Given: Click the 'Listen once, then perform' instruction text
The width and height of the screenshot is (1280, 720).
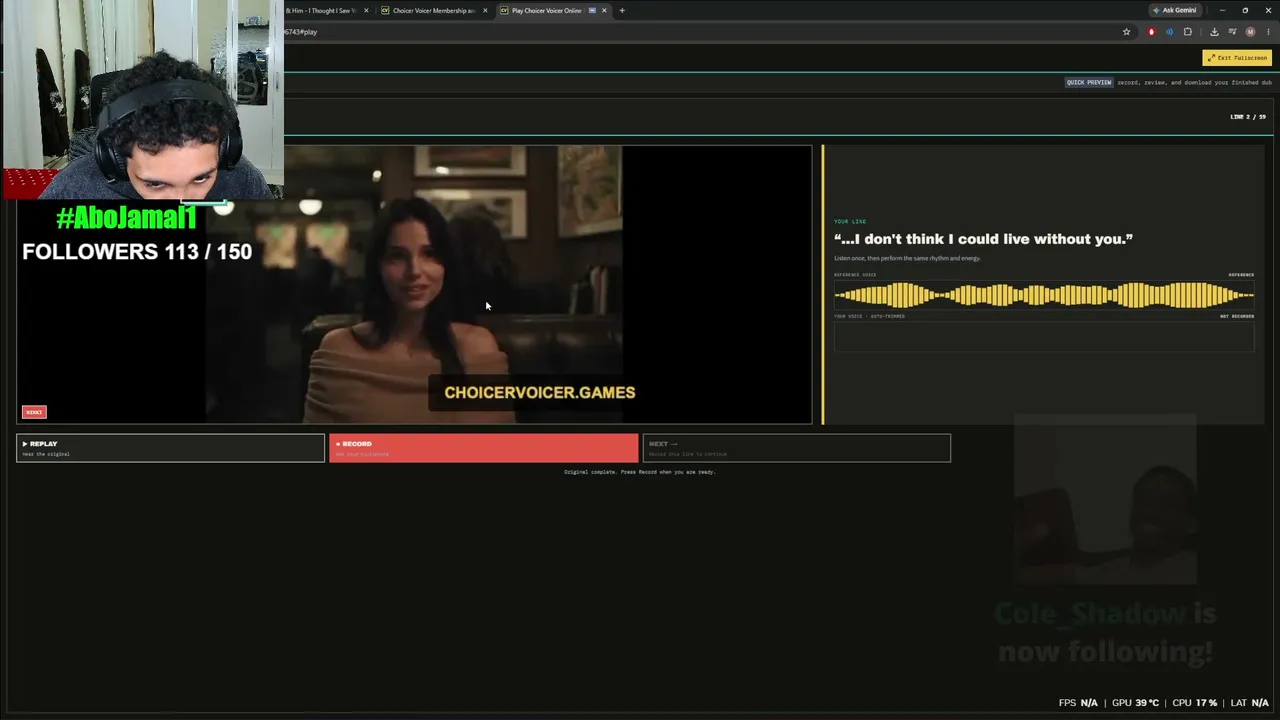Looking at the screenshot, I should coord(907,258).
